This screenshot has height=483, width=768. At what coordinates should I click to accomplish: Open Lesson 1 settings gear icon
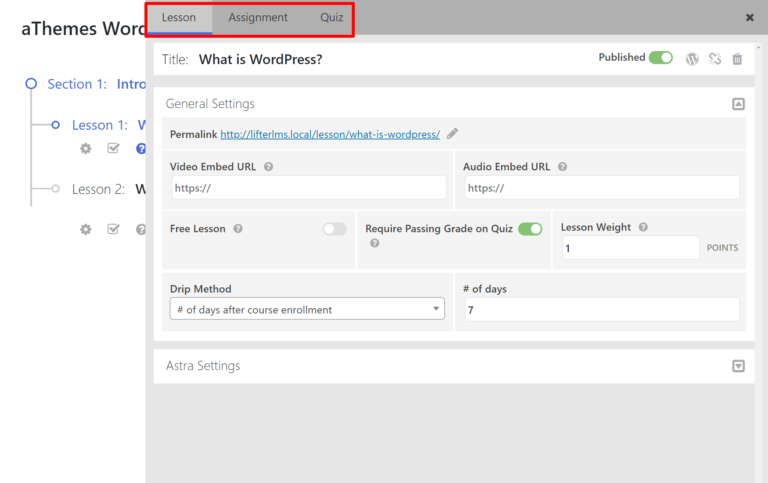pyautogui.click(x=86, y=148)
